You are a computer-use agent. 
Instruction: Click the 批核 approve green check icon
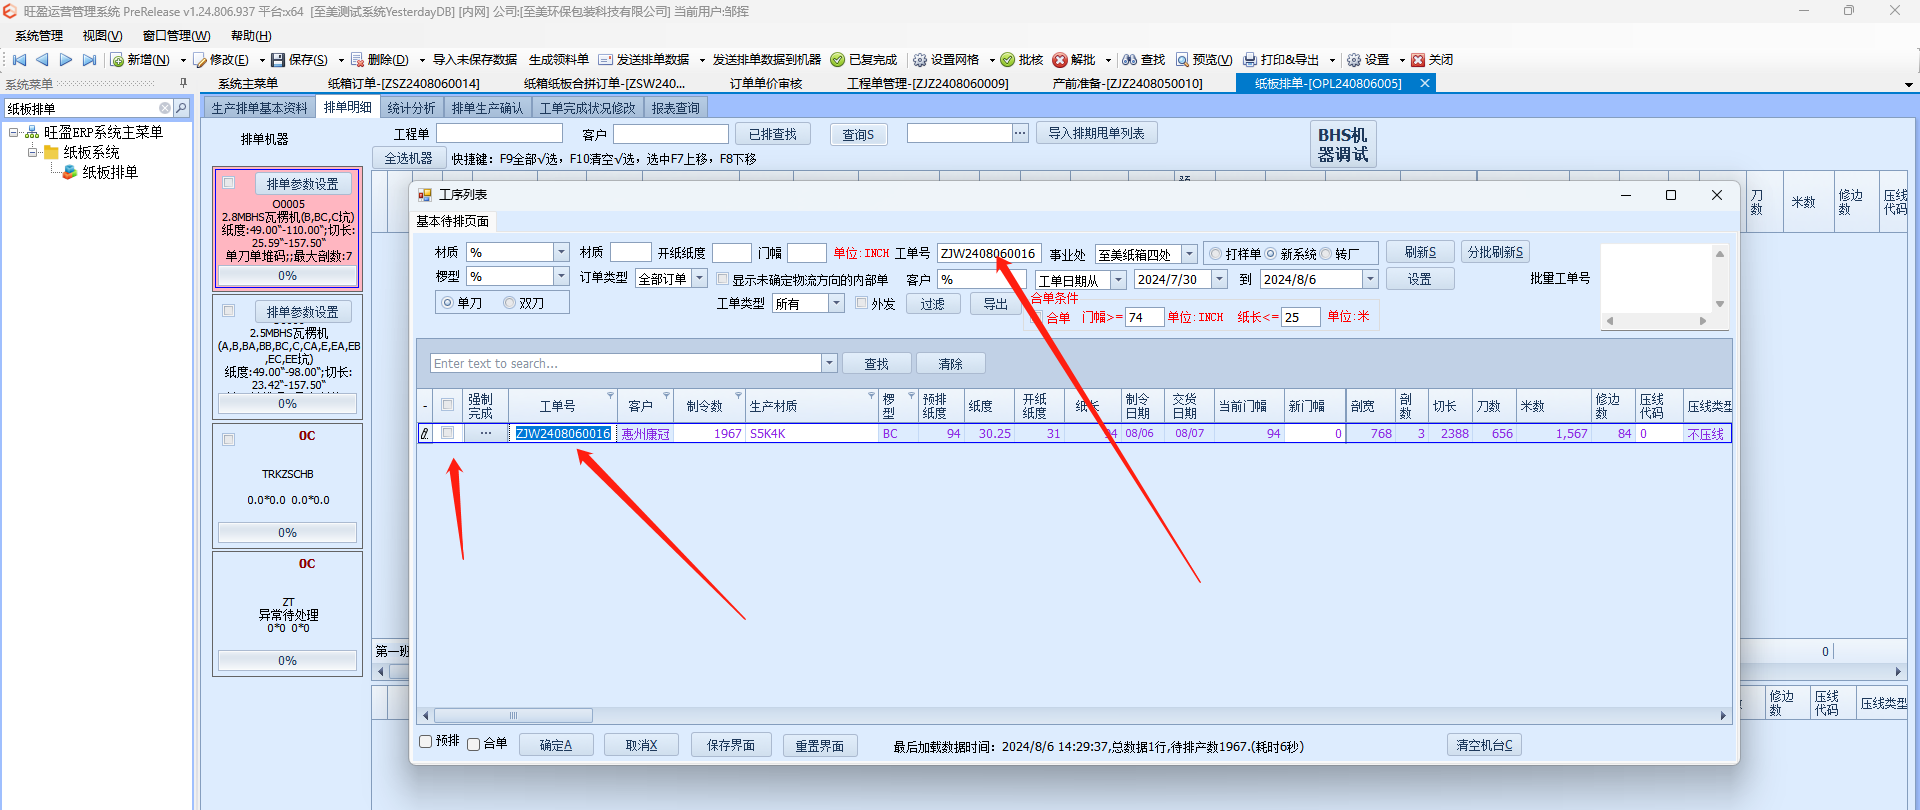coord(1008,60)
